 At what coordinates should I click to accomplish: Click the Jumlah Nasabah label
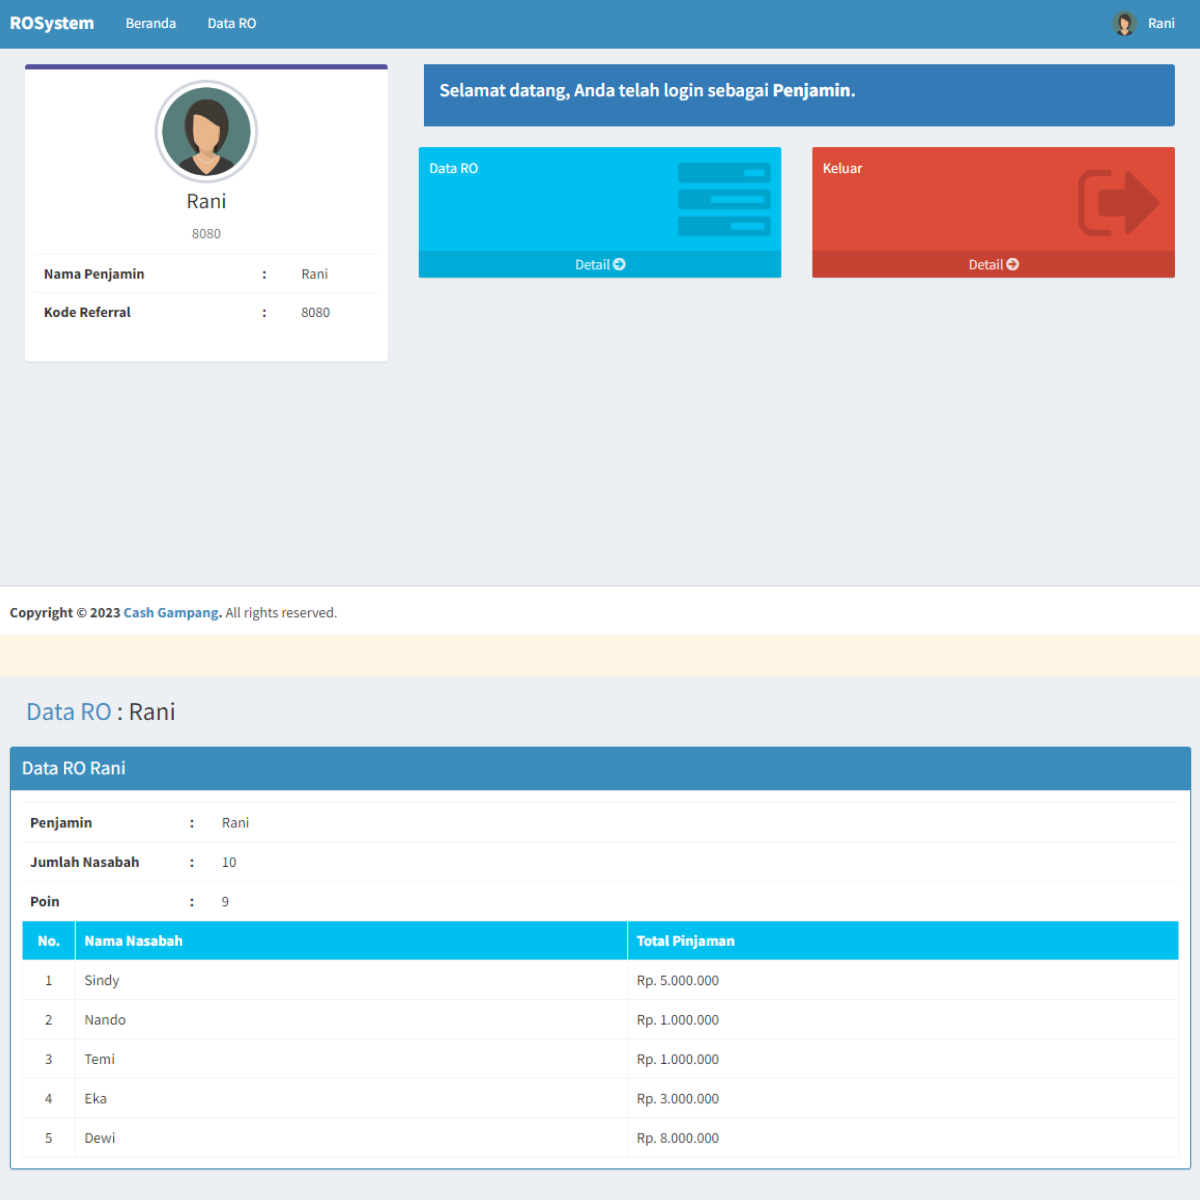point(85,862)
